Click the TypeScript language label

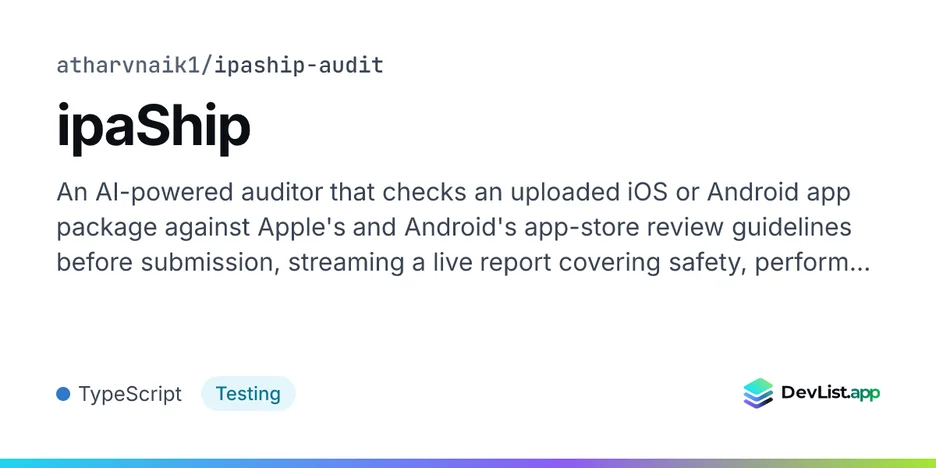[130, 394]
